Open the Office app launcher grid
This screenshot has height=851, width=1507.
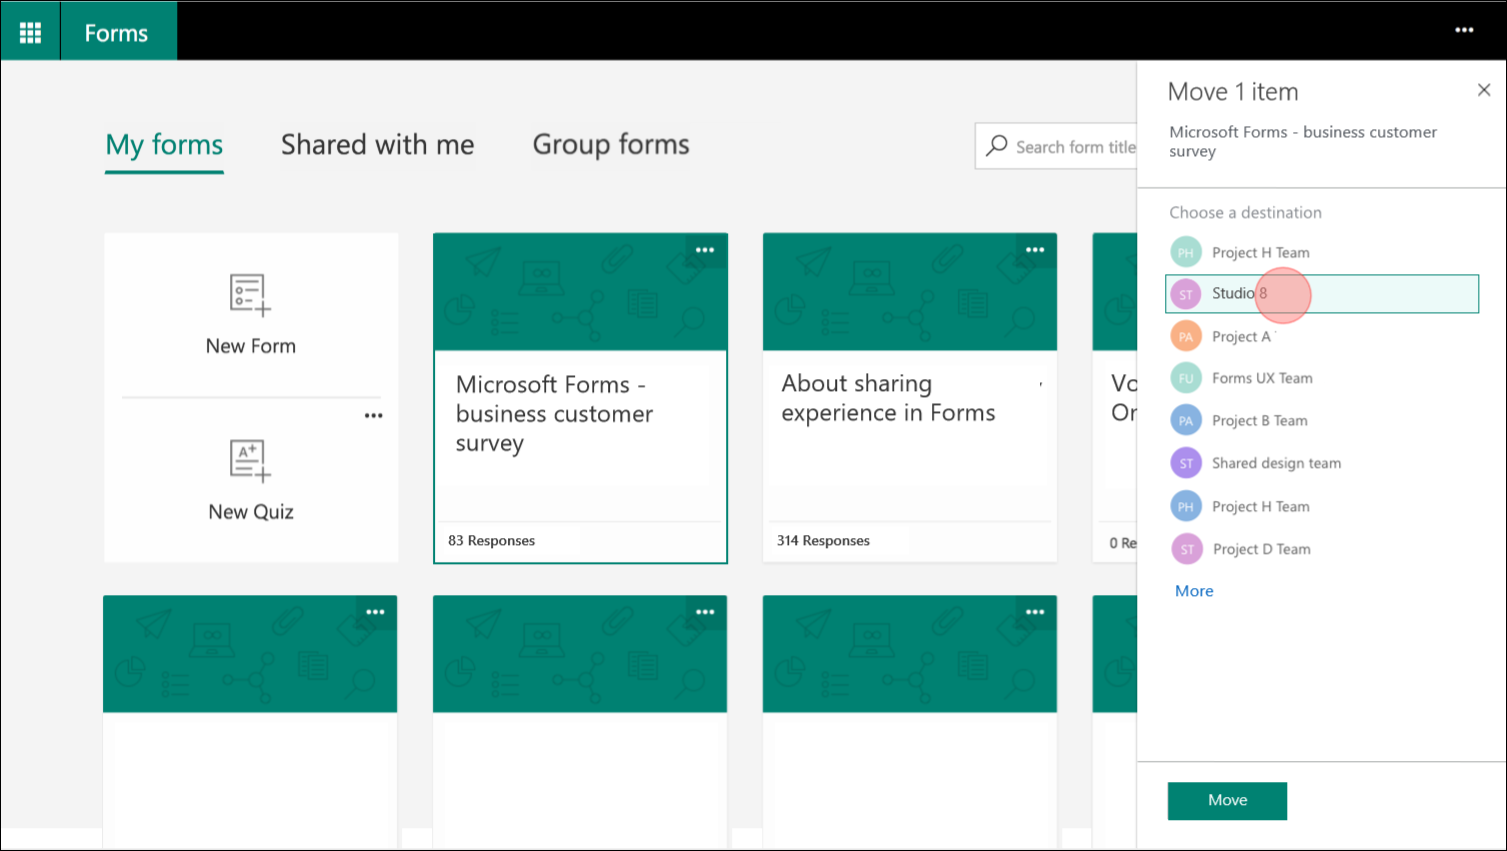(x=29, y=30)
